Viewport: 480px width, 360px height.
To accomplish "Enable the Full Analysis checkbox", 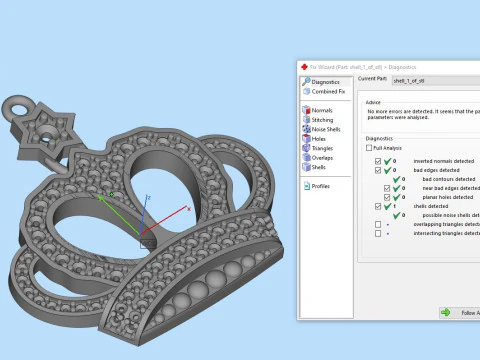I will pyautogui.click(x=369, y=148).
